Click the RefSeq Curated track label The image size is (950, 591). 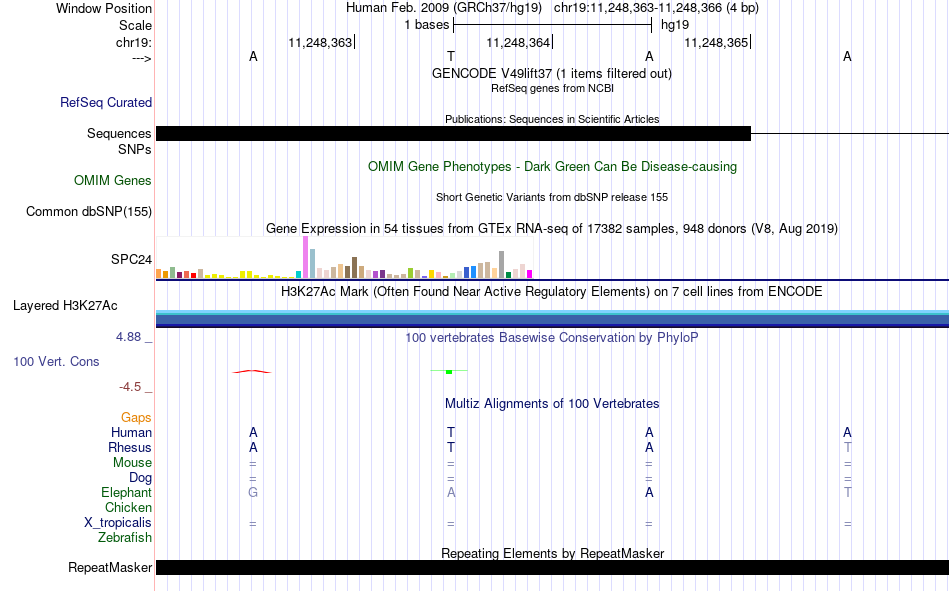click(x=106, y=102)
